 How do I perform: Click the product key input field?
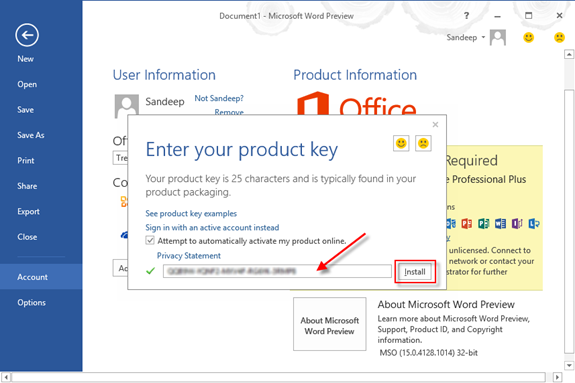277,271
